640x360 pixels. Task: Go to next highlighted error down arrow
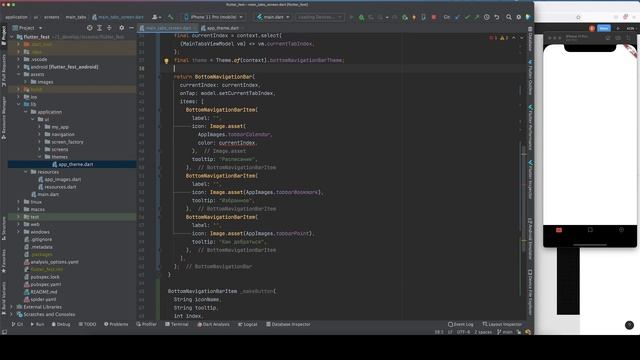tap(522, 38)
